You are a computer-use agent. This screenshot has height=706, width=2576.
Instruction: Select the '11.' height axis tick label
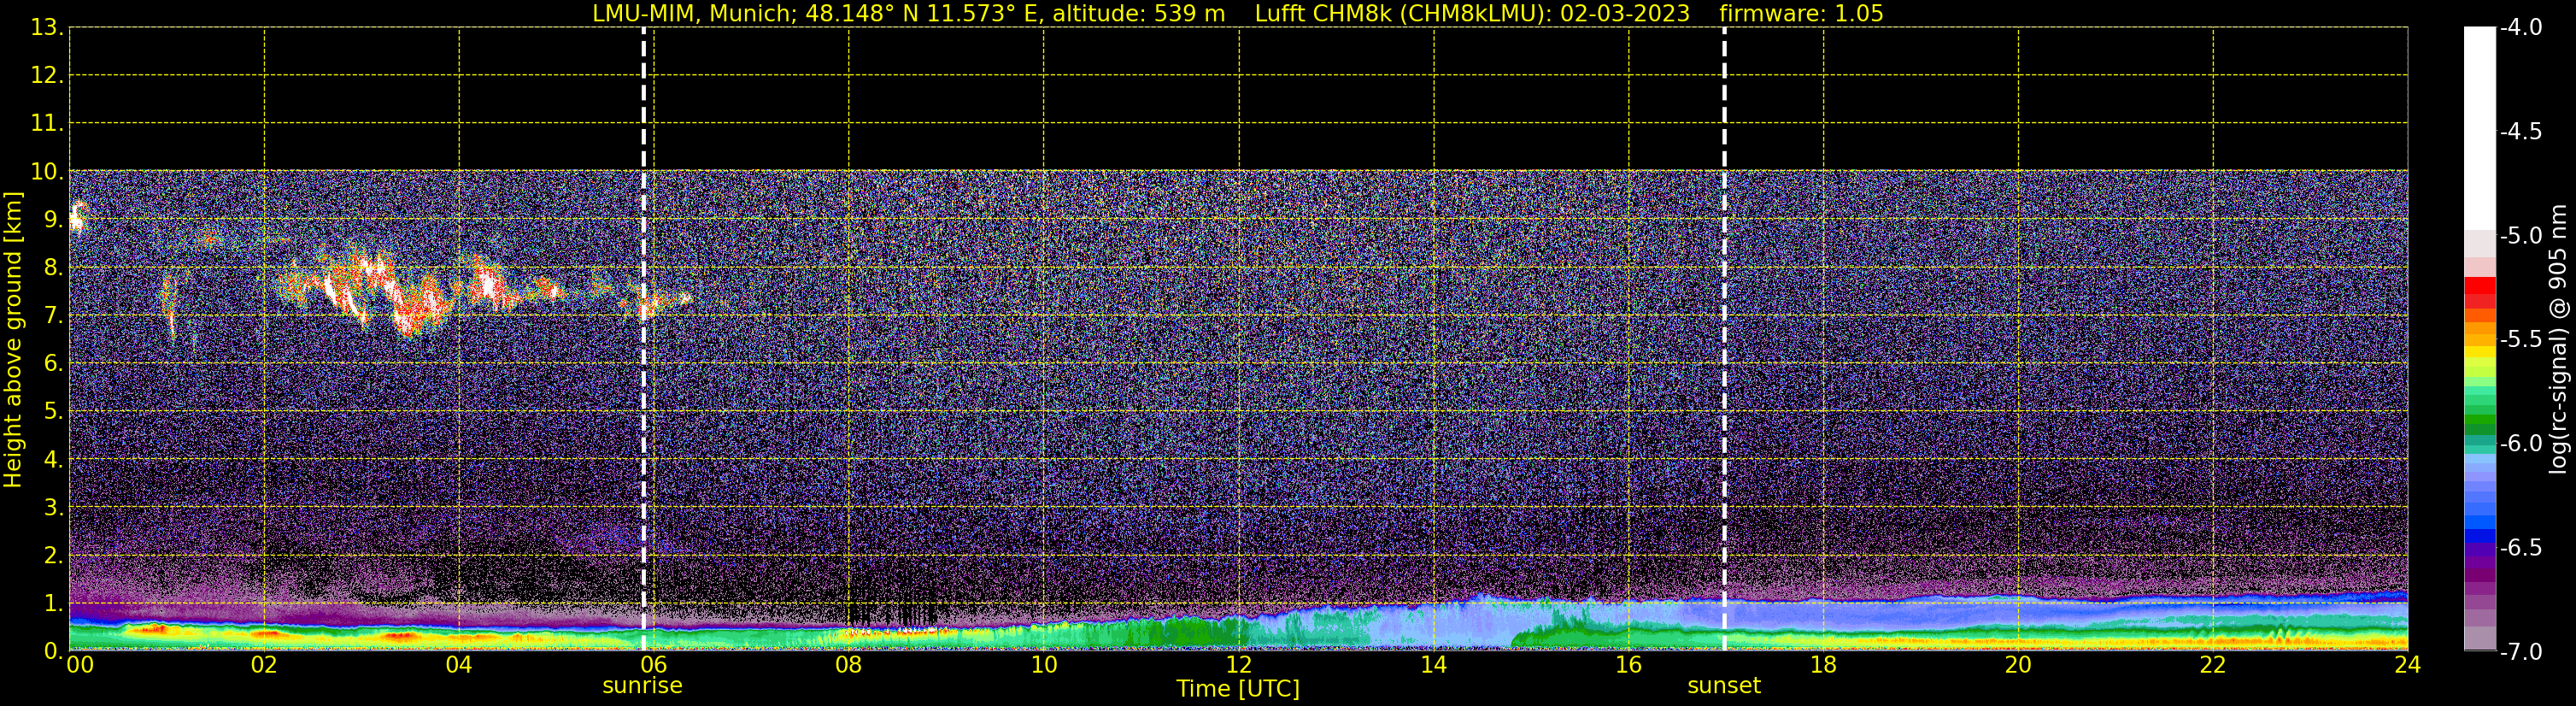pos(47,124)
